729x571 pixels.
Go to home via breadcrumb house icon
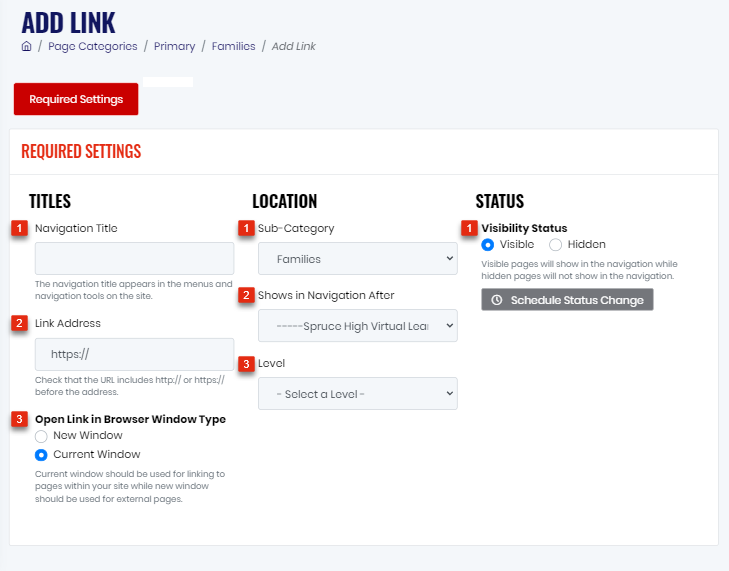(x=27, y=46)
